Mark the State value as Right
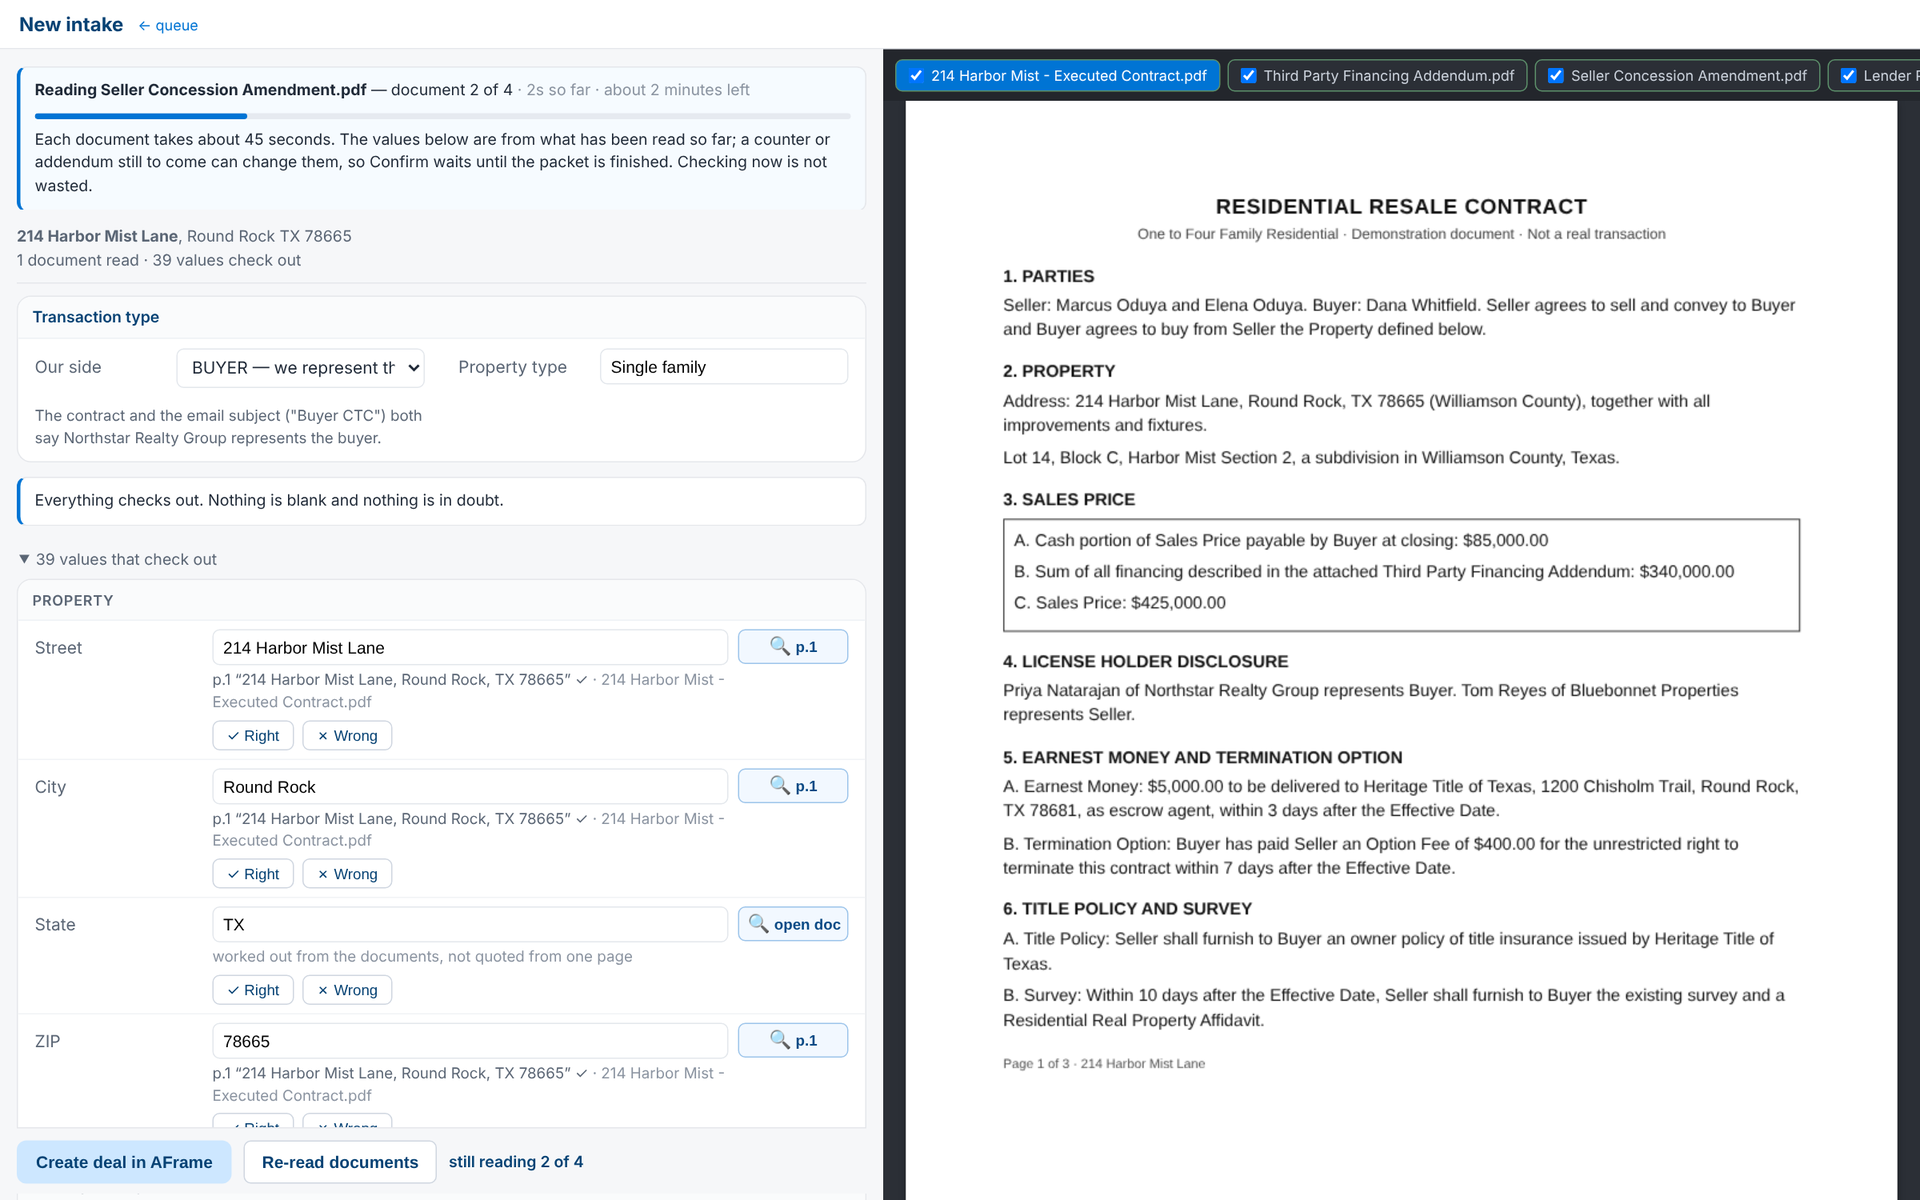This screenshot has width=1920, height=1200. point(253,990)
